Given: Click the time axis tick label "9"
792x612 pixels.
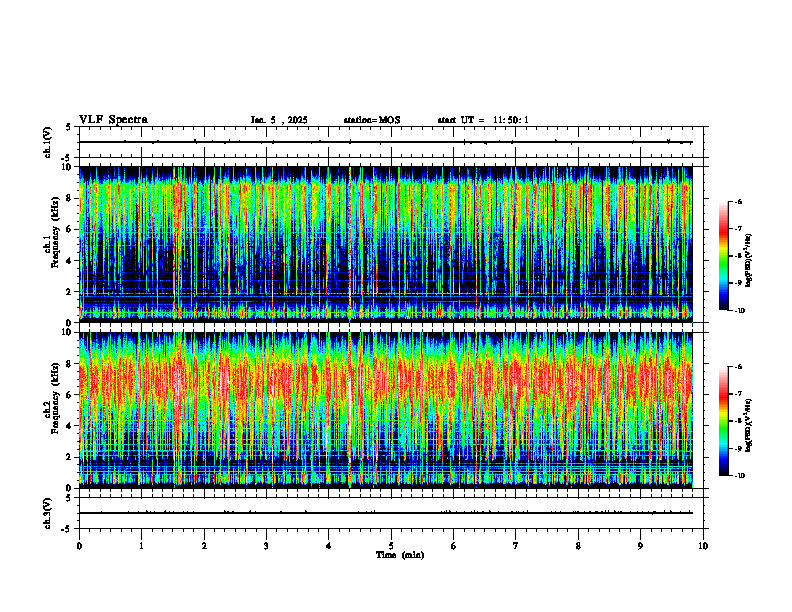Looking at the screenshot, I should pyautogui.click(x=640, y=546).
